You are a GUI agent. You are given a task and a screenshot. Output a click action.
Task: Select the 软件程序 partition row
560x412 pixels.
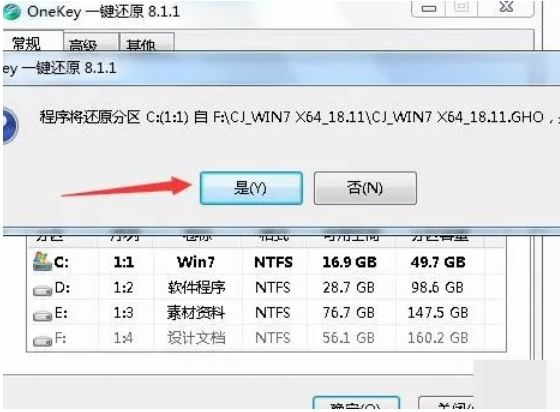pos(266,287)
